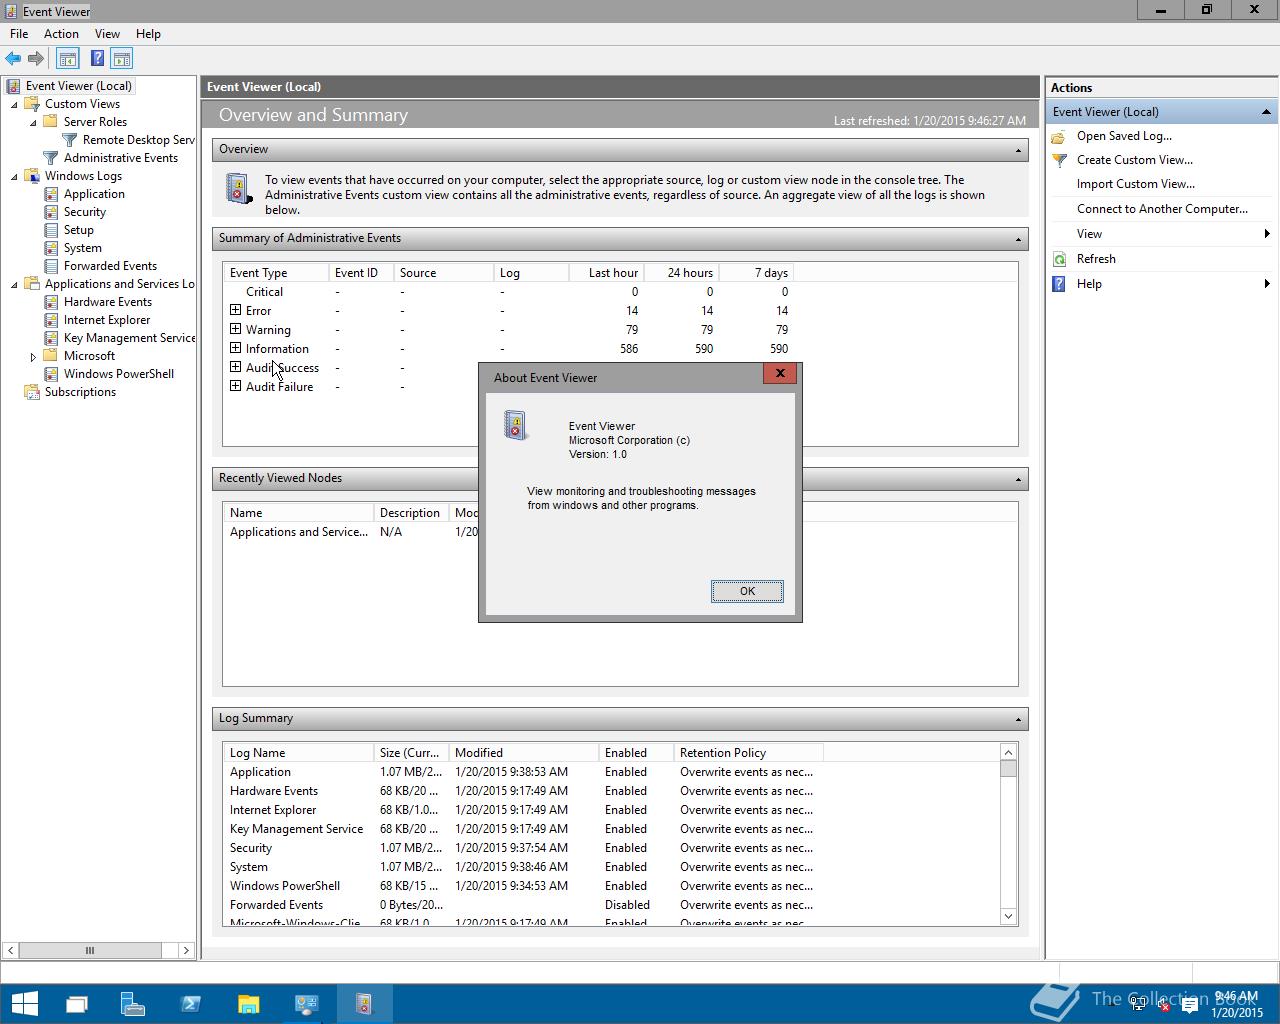Select Event Viewer (Local) root node
Screen dimensions: 1280x1024
(x=79, y=86)
